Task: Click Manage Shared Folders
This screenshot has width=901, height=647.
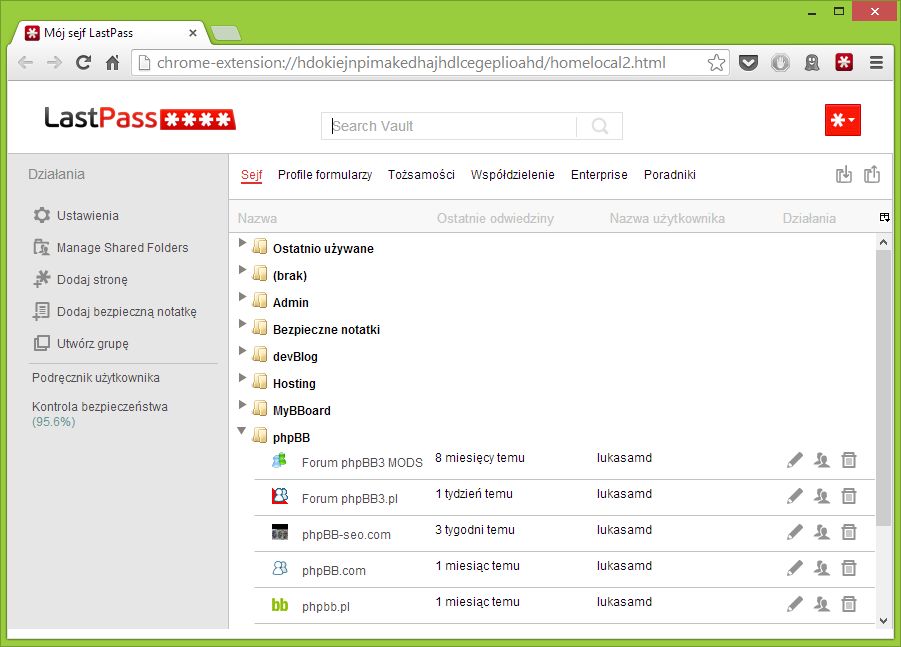Action: (111, 248)
